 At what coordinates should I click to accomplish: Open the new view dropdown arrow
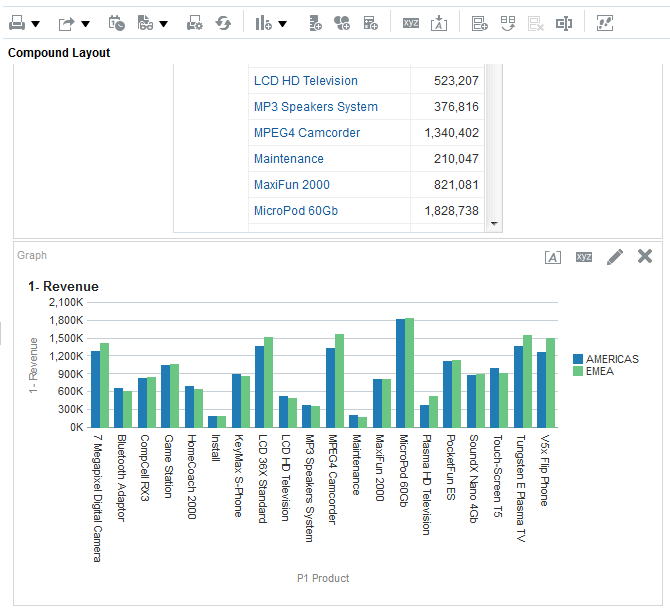pos(283,24)
